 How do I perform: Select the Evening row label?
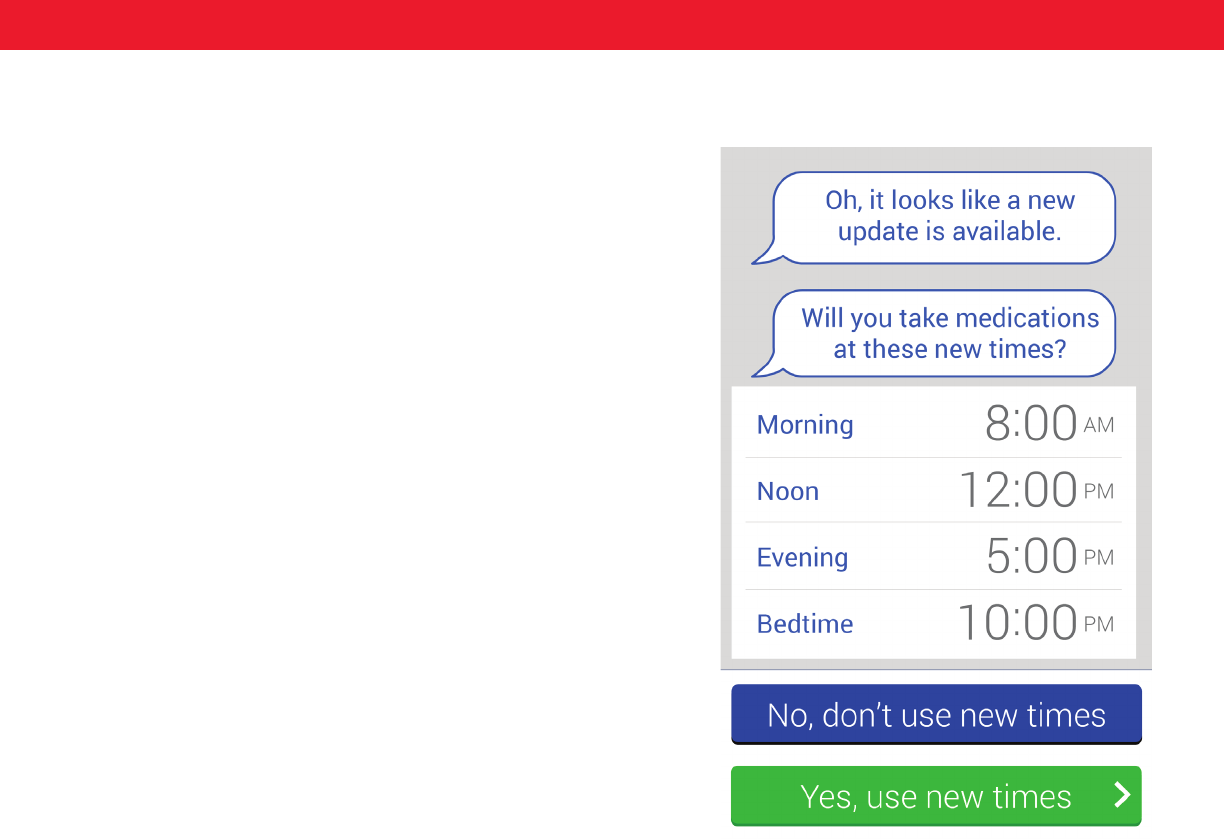(x=802, y=558)
